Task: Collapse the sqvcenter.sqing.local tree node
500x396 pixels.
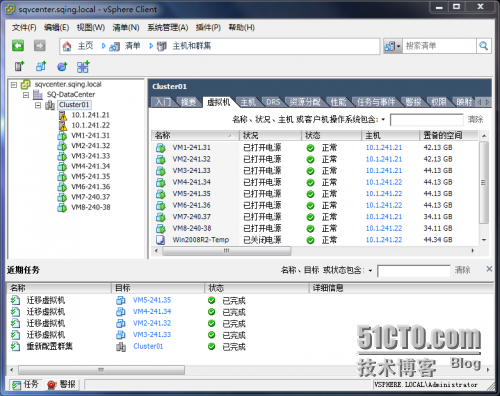Action: point(14,85)
